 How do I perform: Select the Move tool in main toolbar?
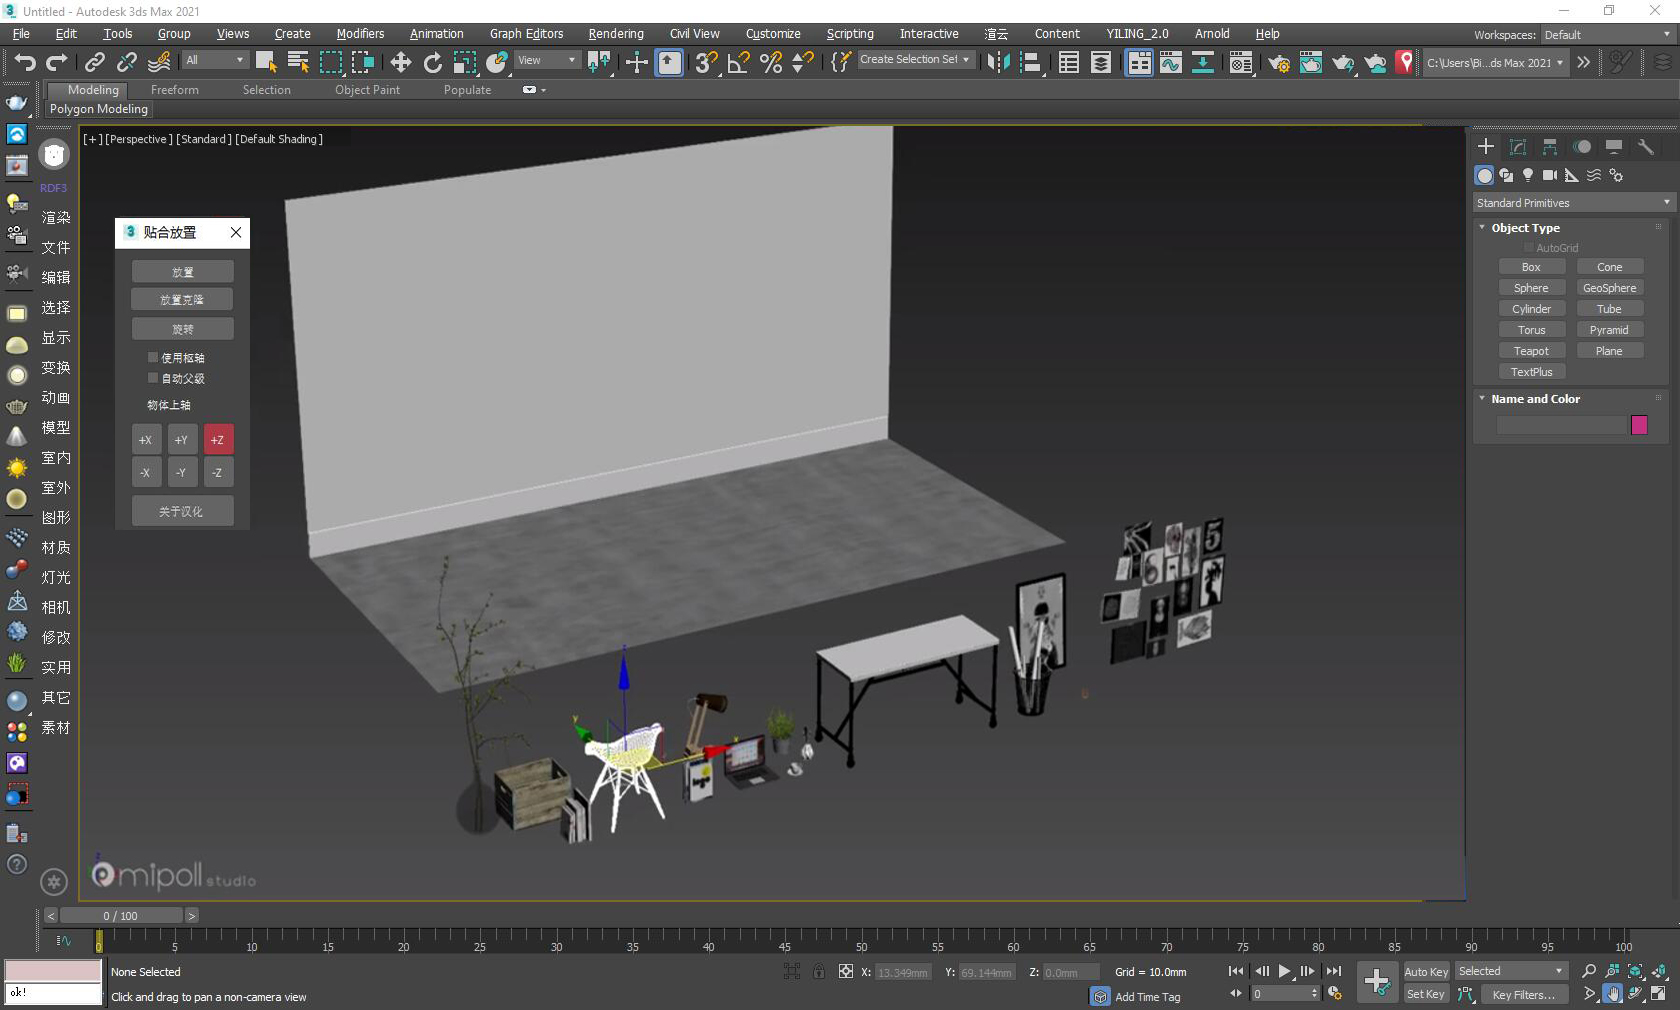point(400,63)
